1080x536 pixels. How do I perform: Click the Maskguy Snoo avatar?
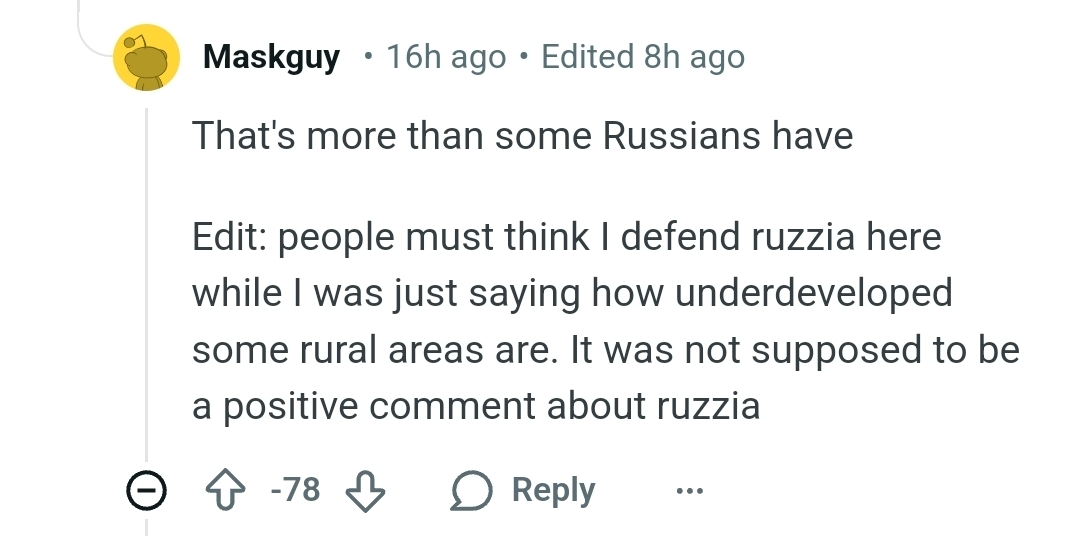pyautogui.click(x=147, y=59)
